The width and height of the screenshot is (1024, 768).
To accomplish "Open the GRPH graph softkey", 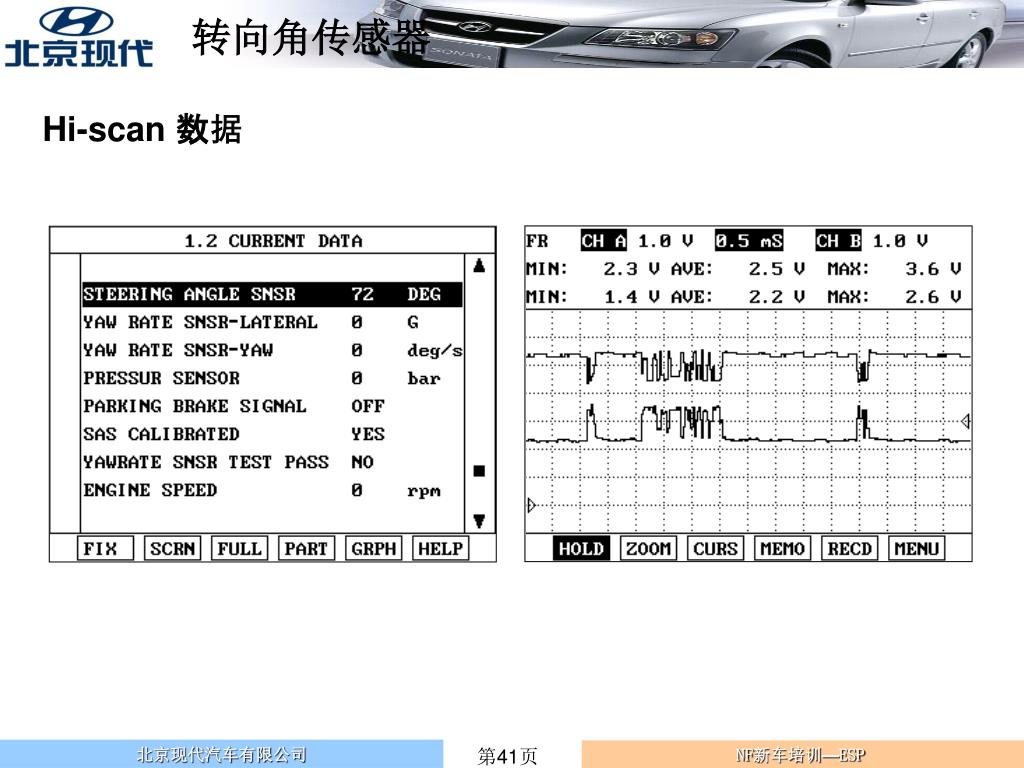I will point(374,549).
